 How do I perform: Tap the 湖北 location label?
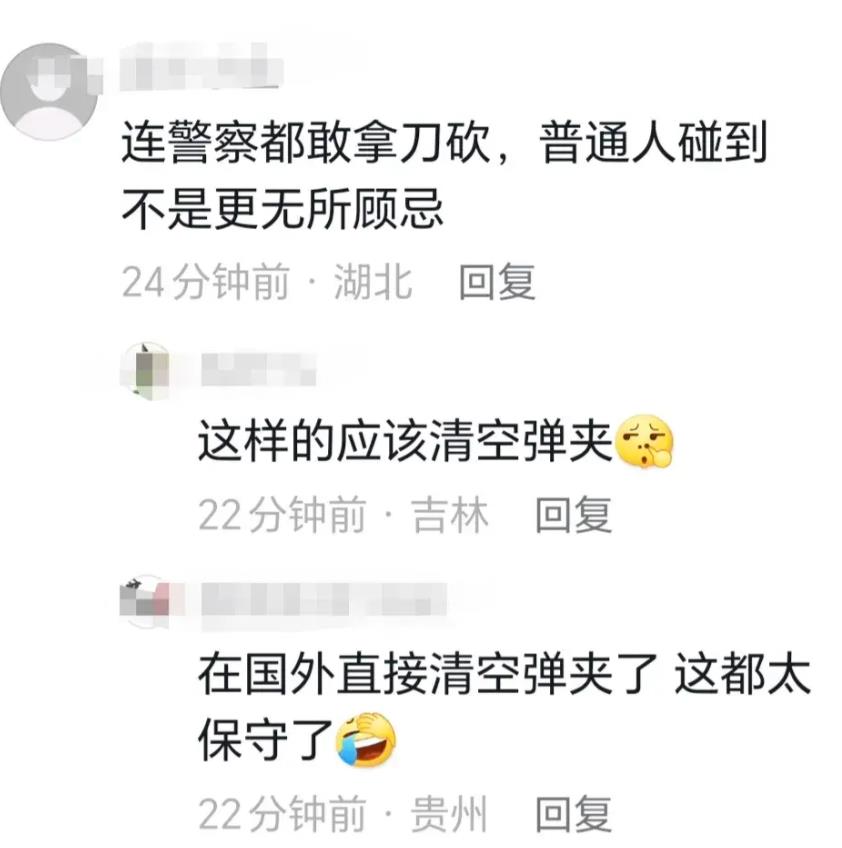point(373,282)
